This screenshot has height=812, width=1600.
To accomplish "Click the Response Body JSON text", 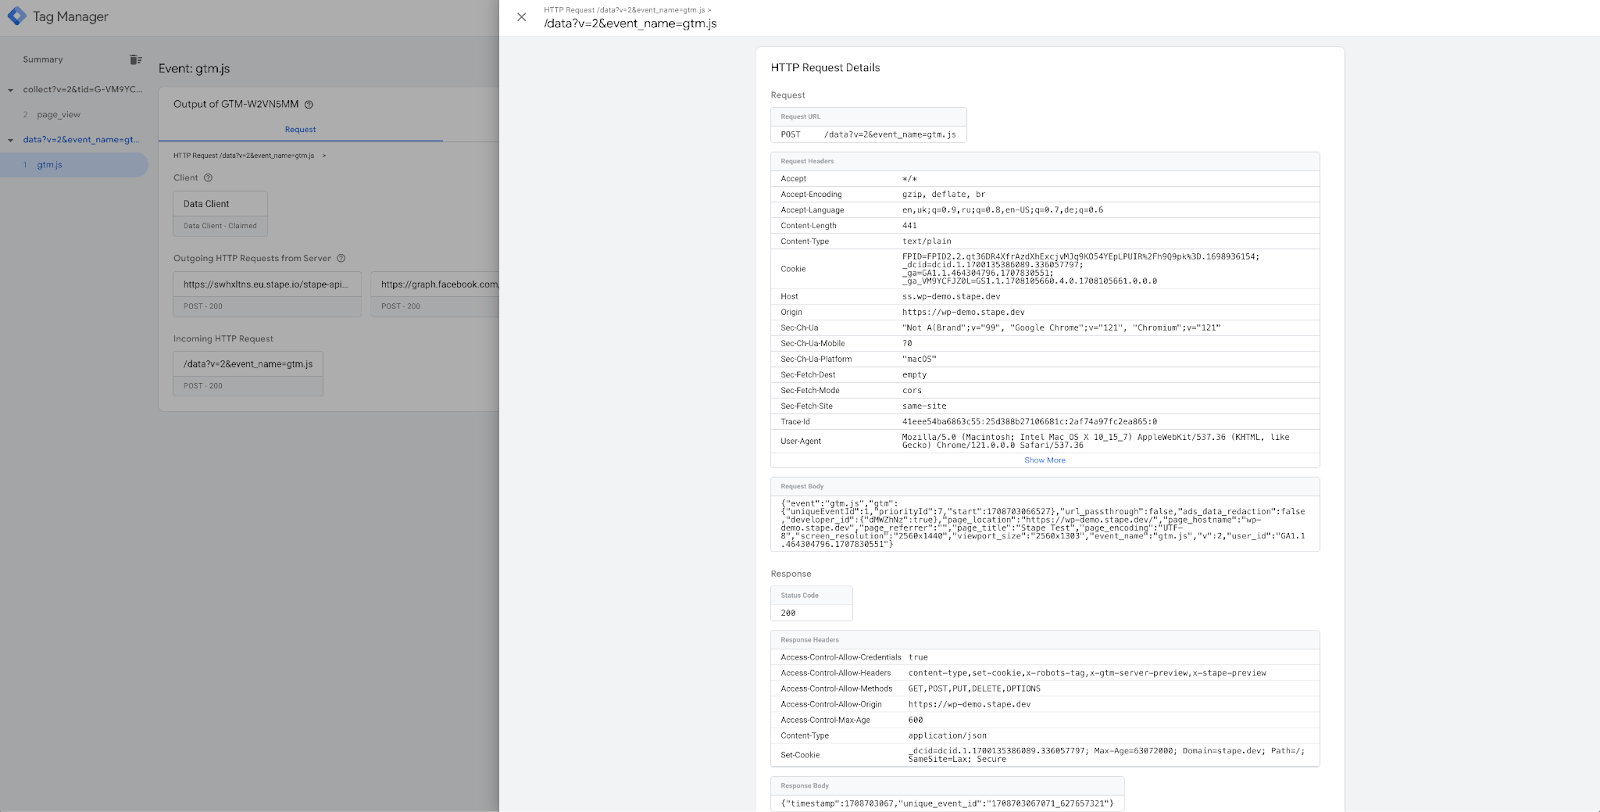I will 947,803.
